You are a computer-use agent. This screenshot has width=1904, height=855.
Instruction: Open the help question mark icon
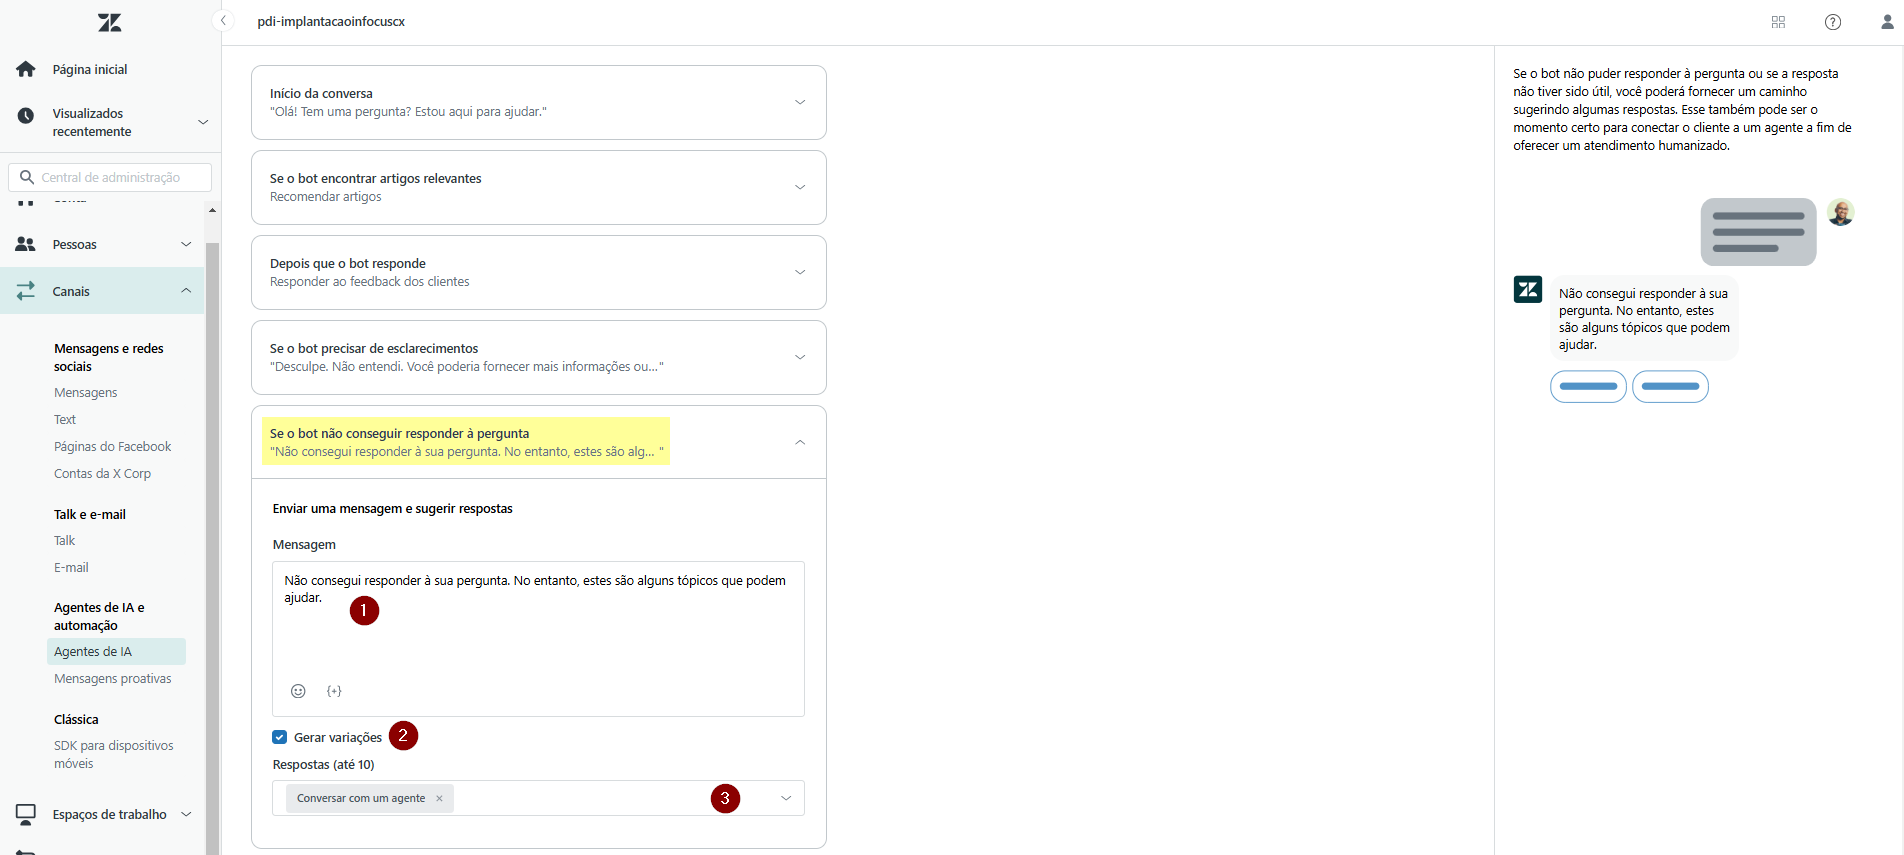(x=1832, y=22)
